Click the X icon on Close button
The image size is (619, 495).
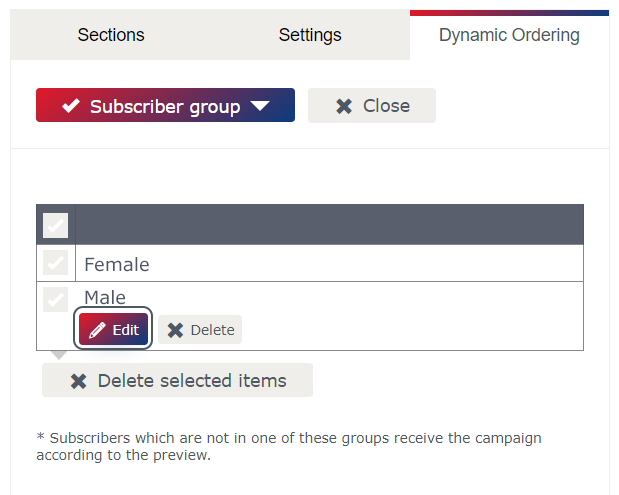[344, 106]
